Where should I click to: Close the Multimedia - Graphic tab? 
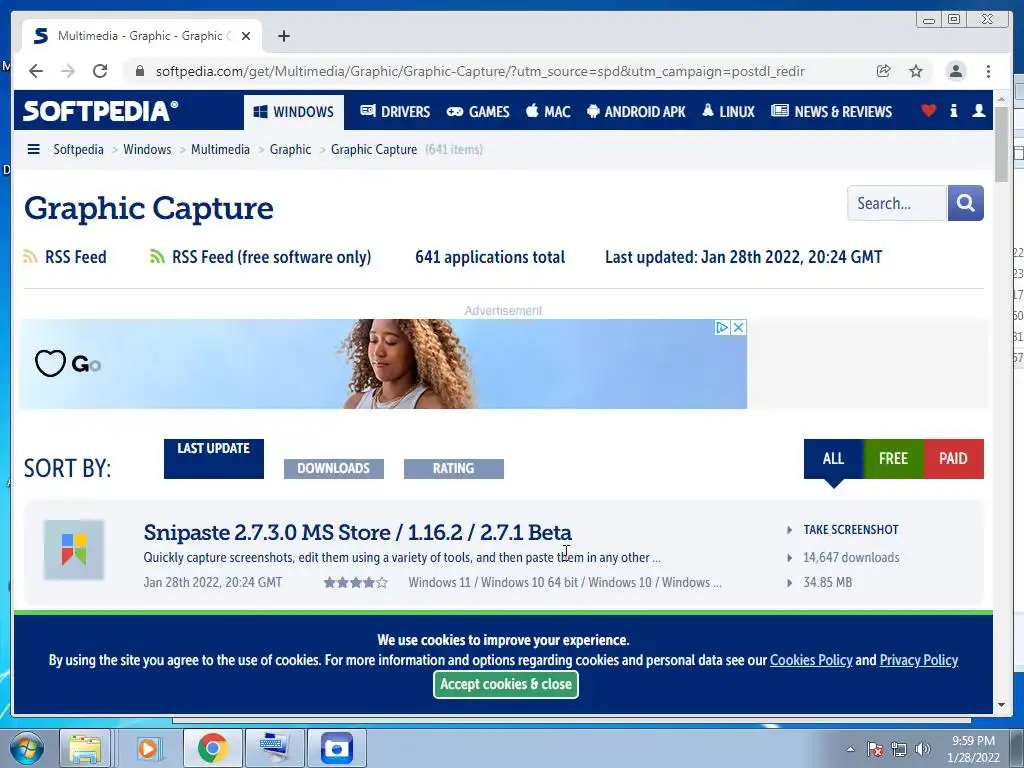coord(246,36)
